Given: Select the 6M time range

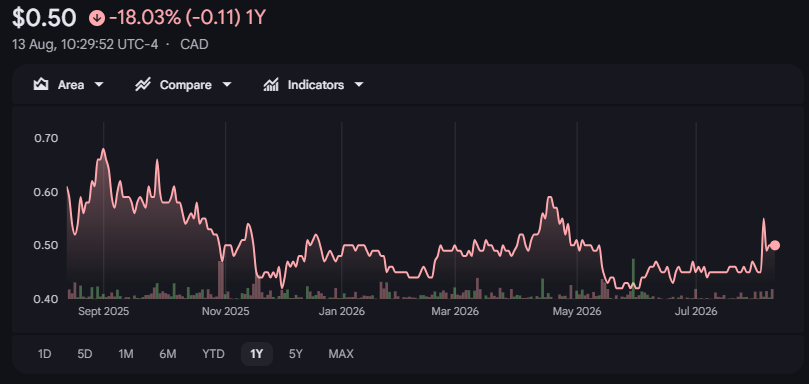Looking at the screenshot, I should click(168, 354).
